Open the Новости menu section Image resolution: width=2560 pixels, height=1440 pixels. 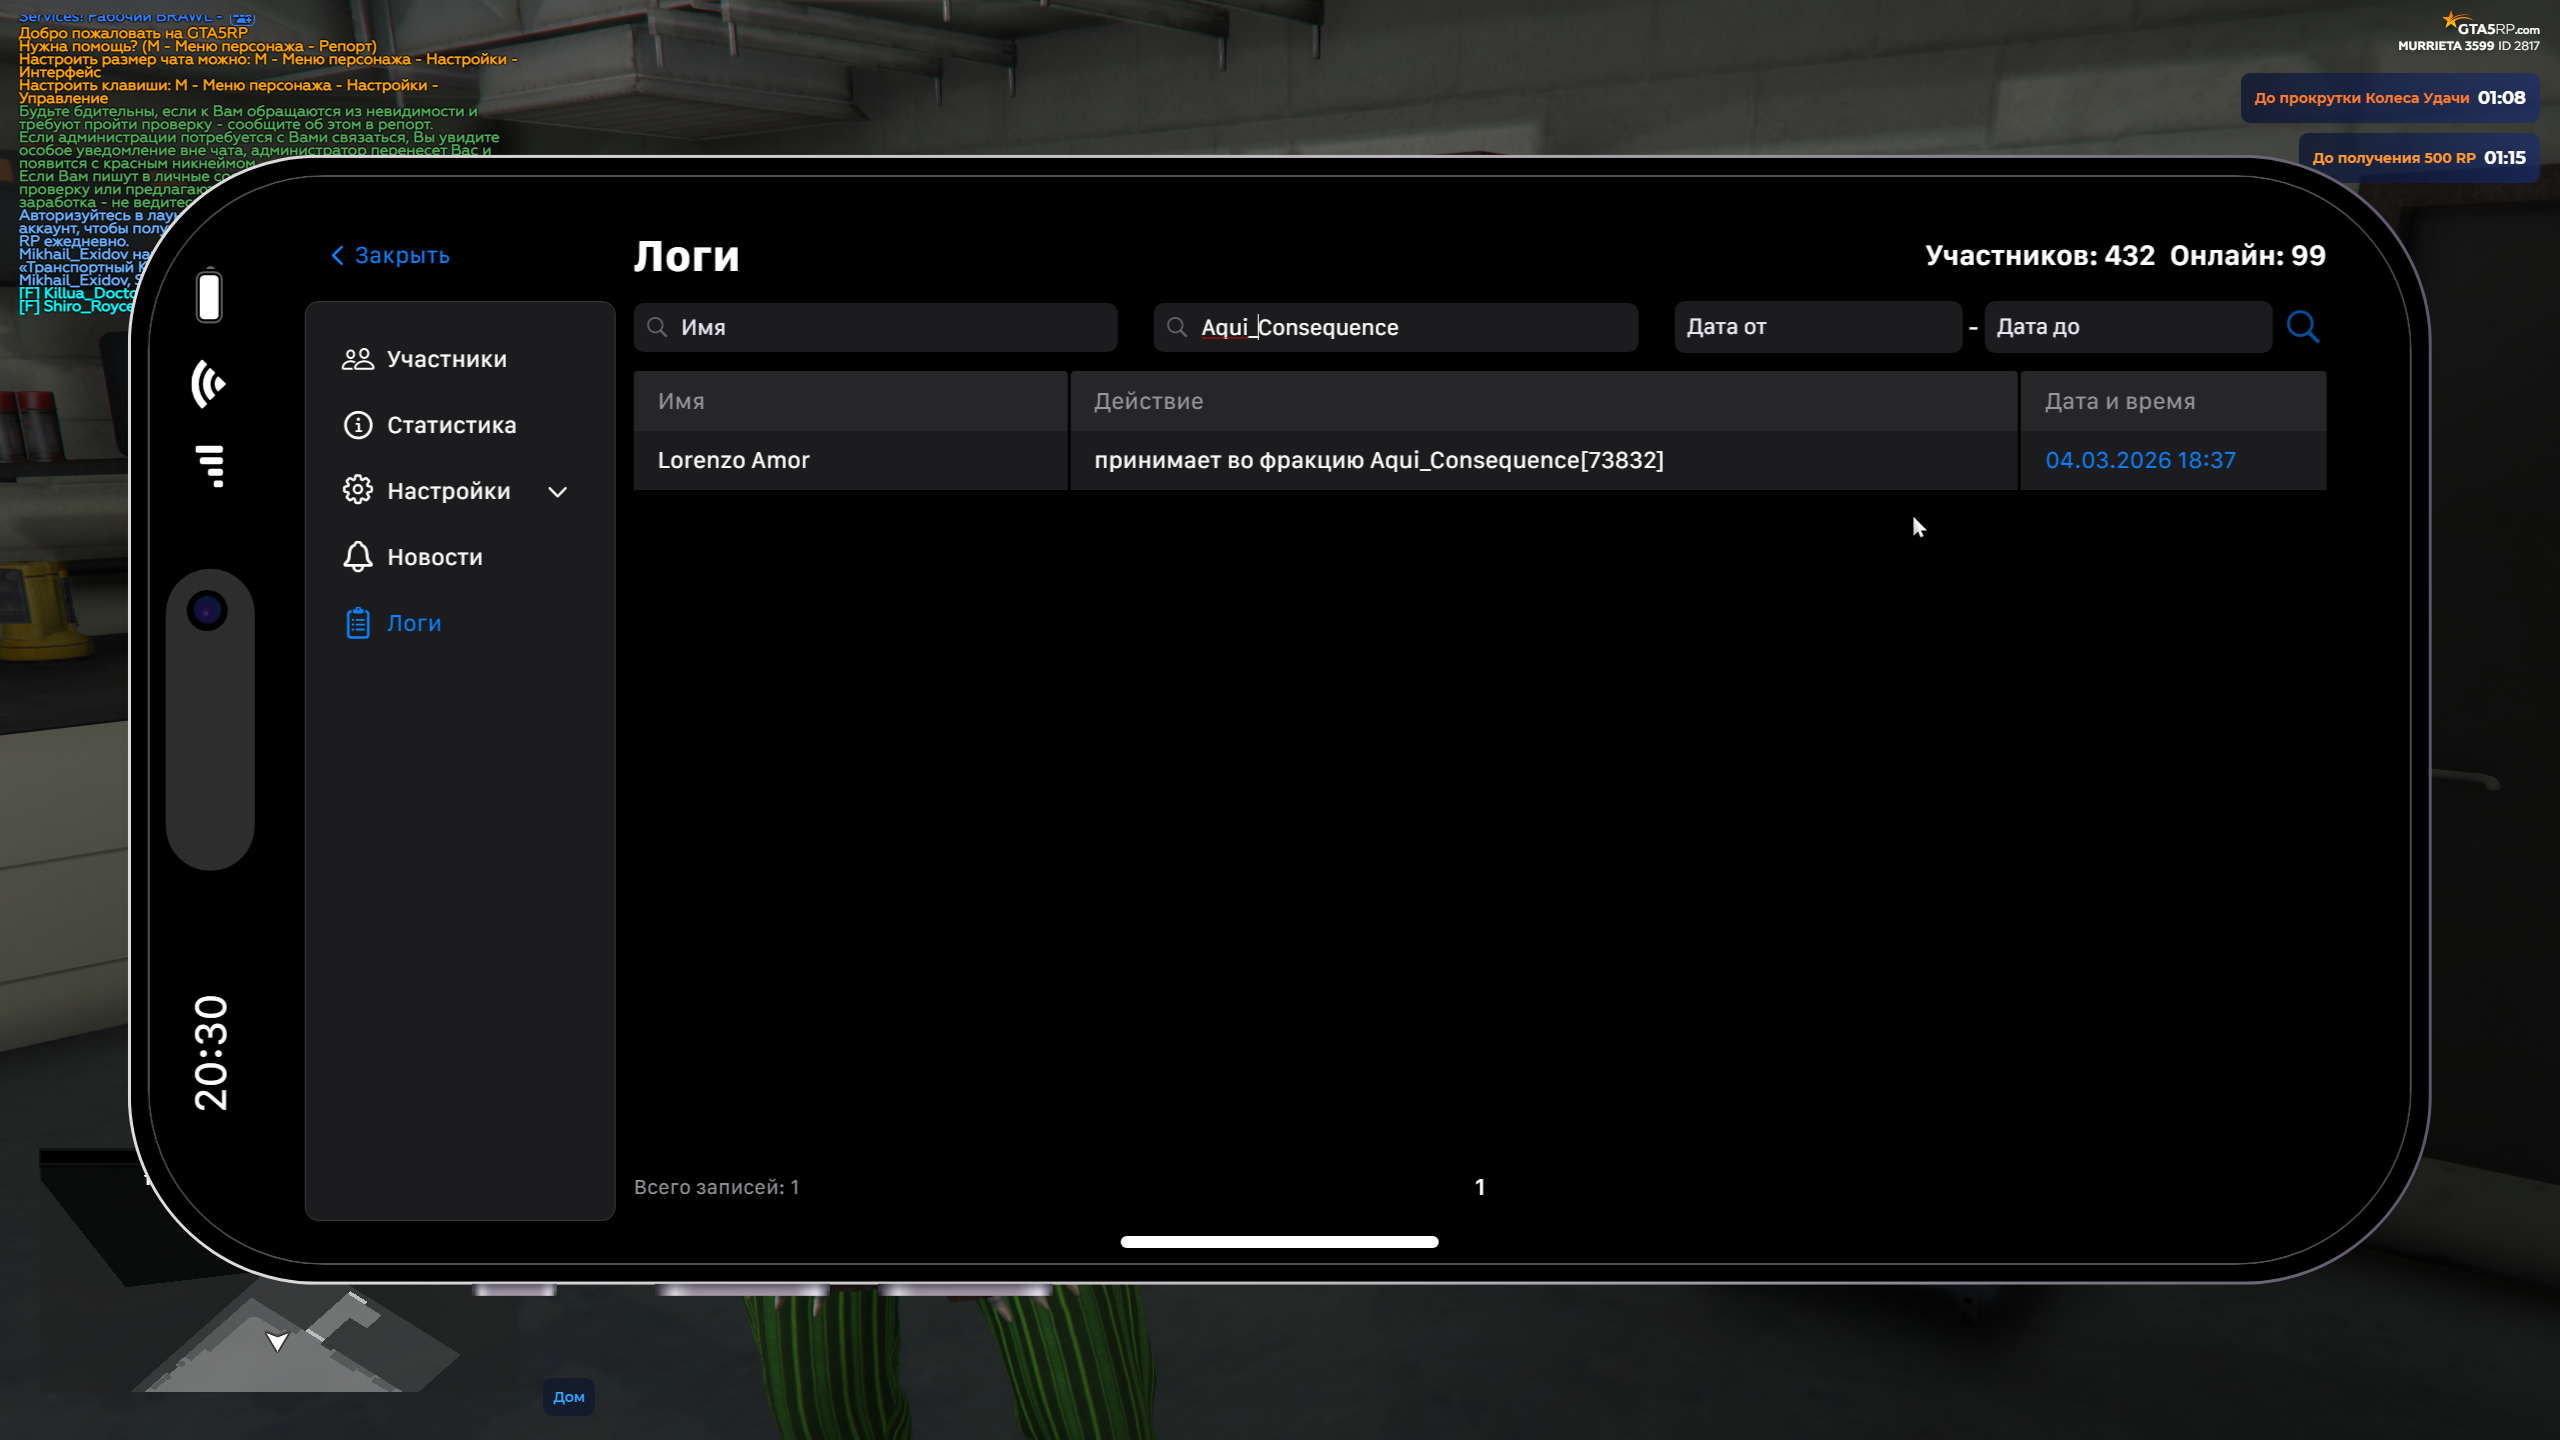click(x=434, y=557)
